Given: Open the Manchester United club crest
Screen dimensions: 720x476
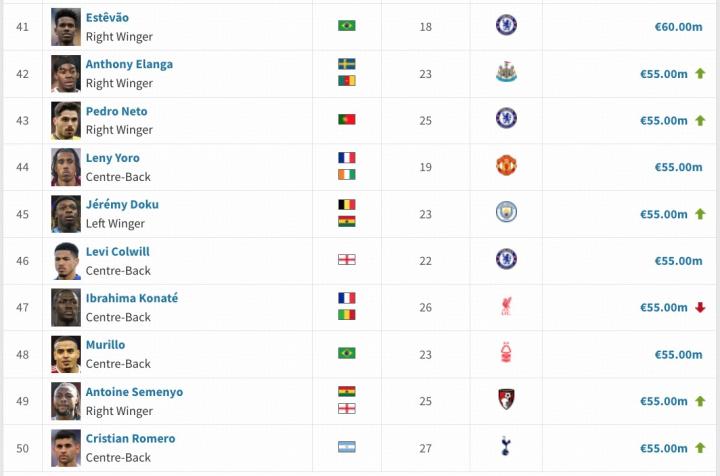Looking at the screenshot, I should [x=506, y=166].
